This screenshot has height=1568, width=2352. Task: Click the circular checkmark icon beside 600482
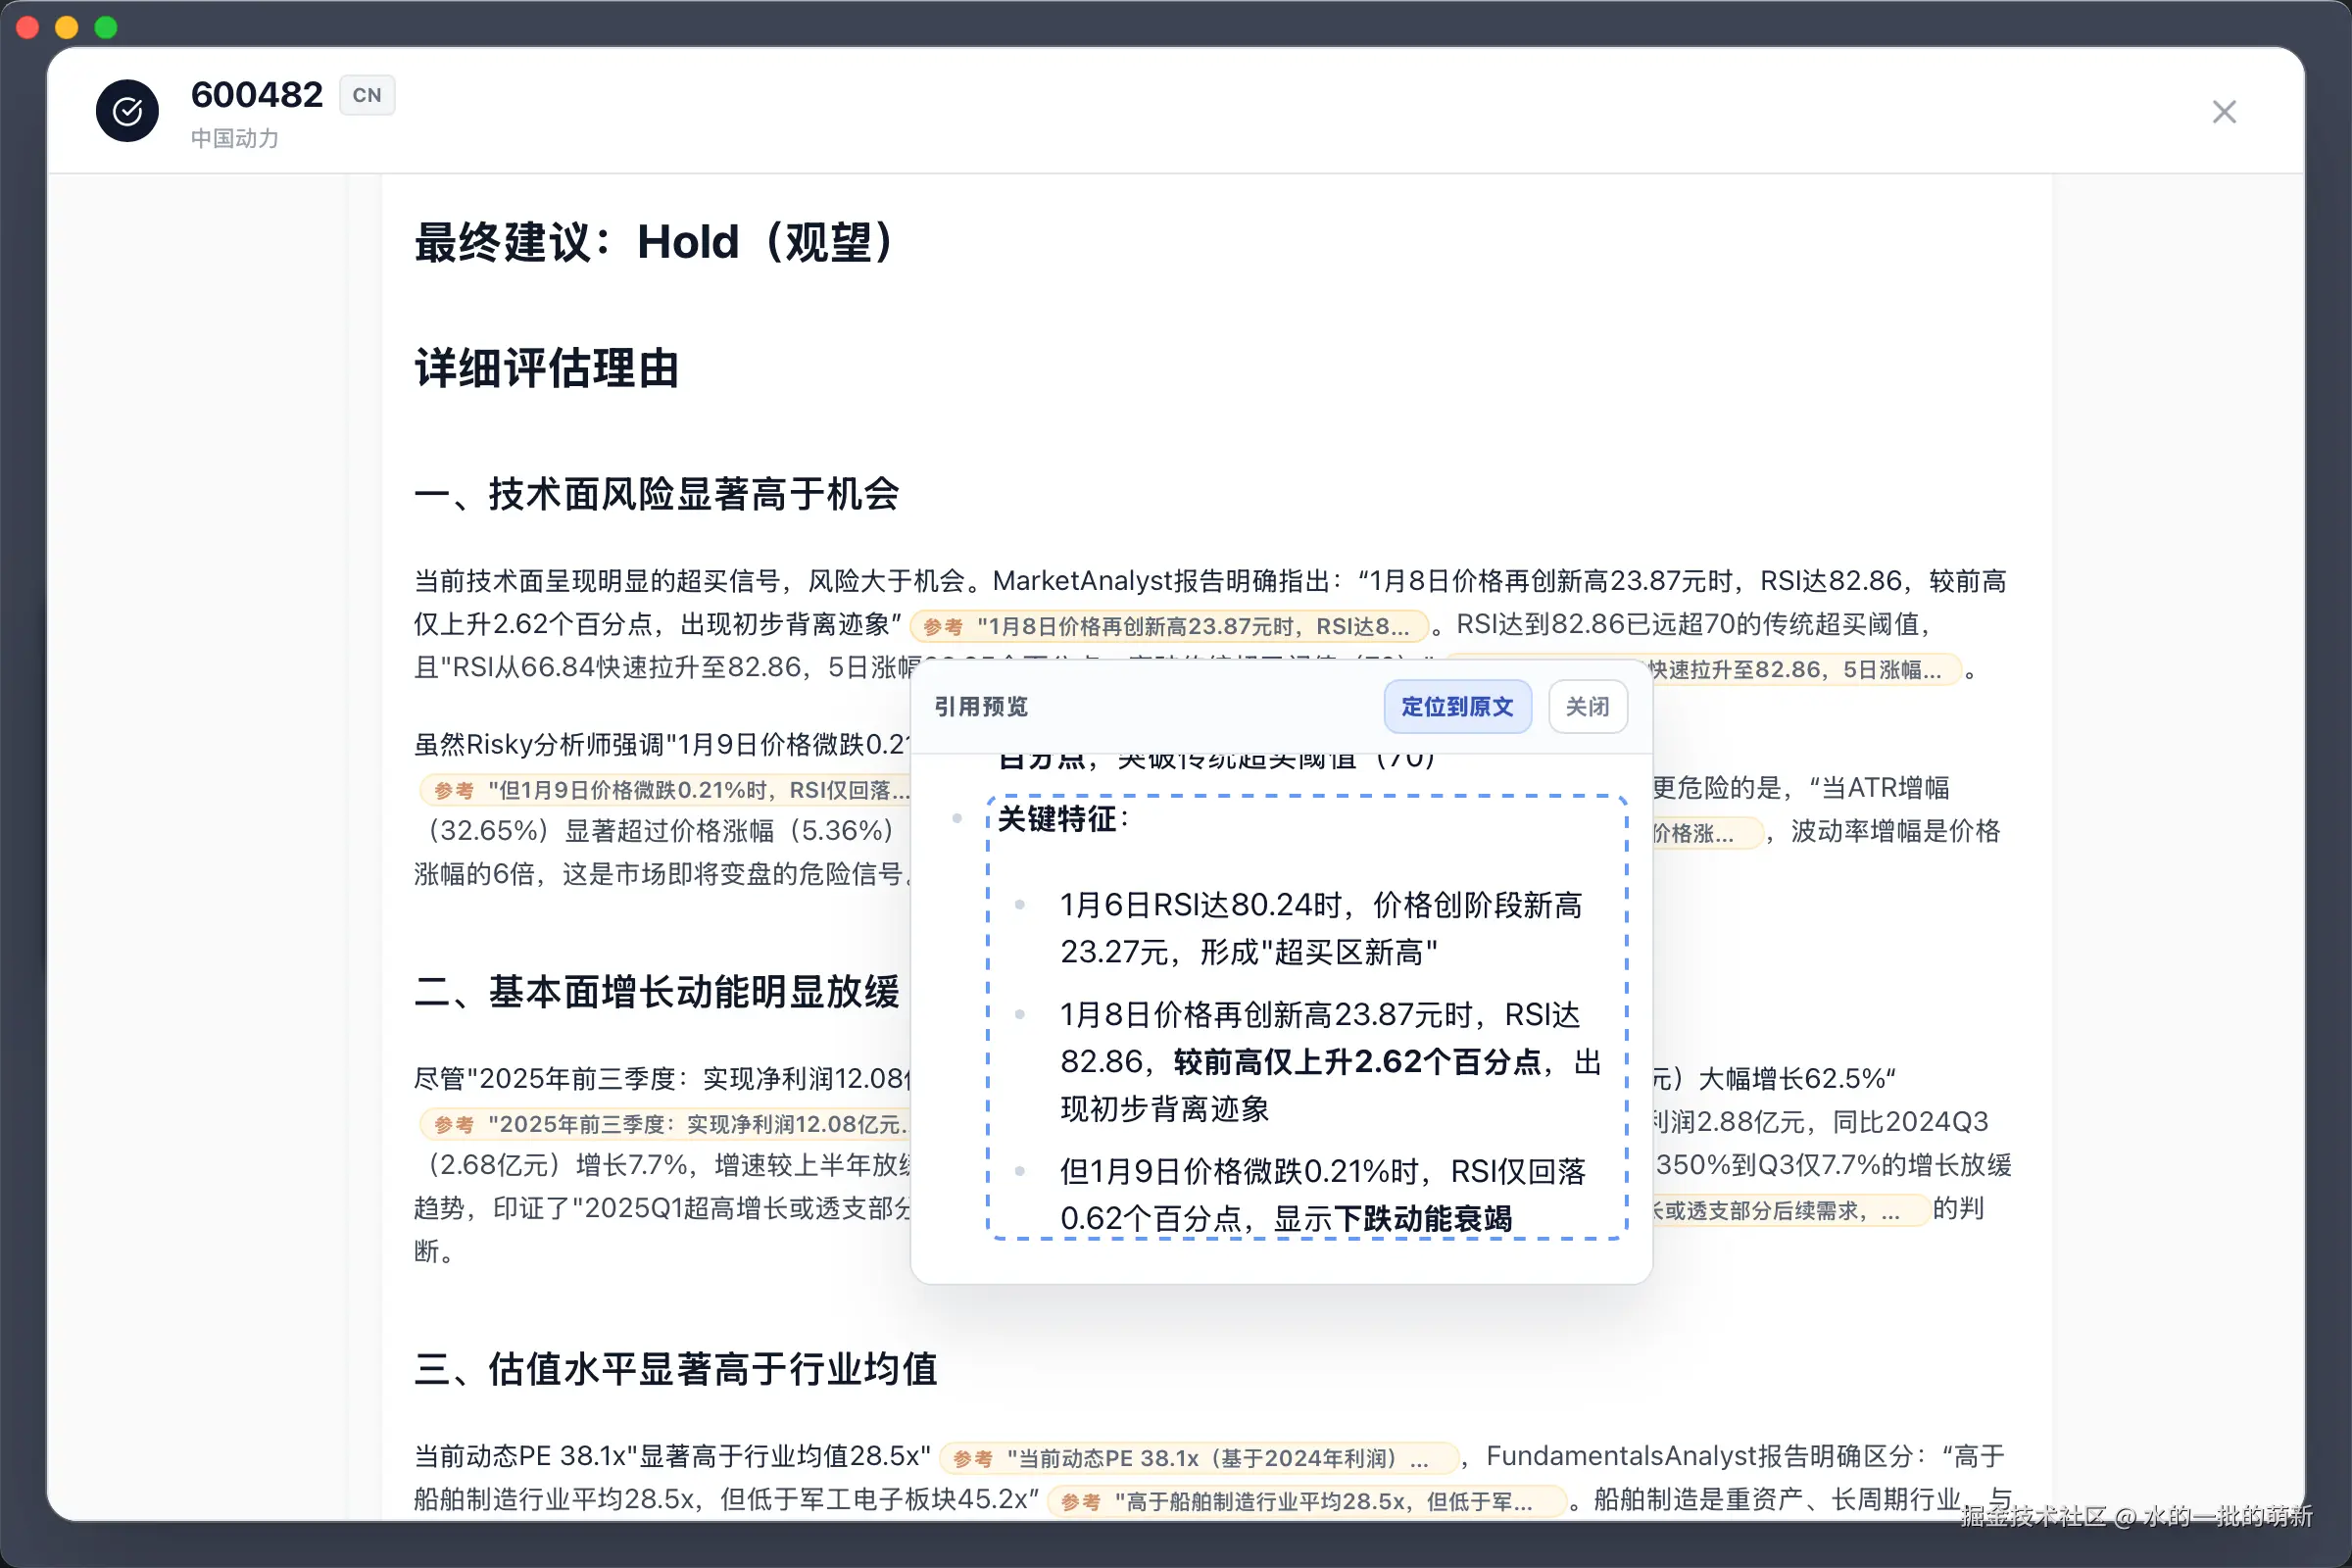click(x=127, y=110)
